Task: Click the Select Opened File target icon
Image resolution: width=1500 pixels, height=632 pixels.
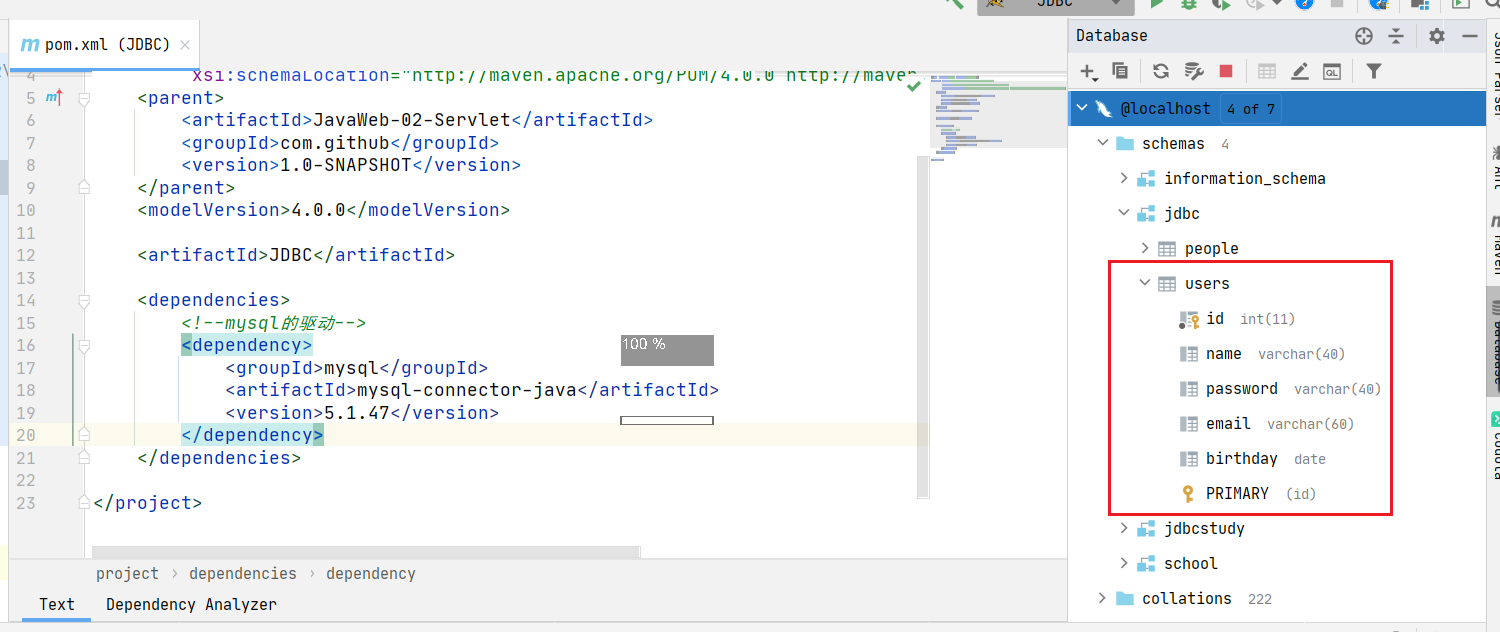Action: pos(1364,36)
